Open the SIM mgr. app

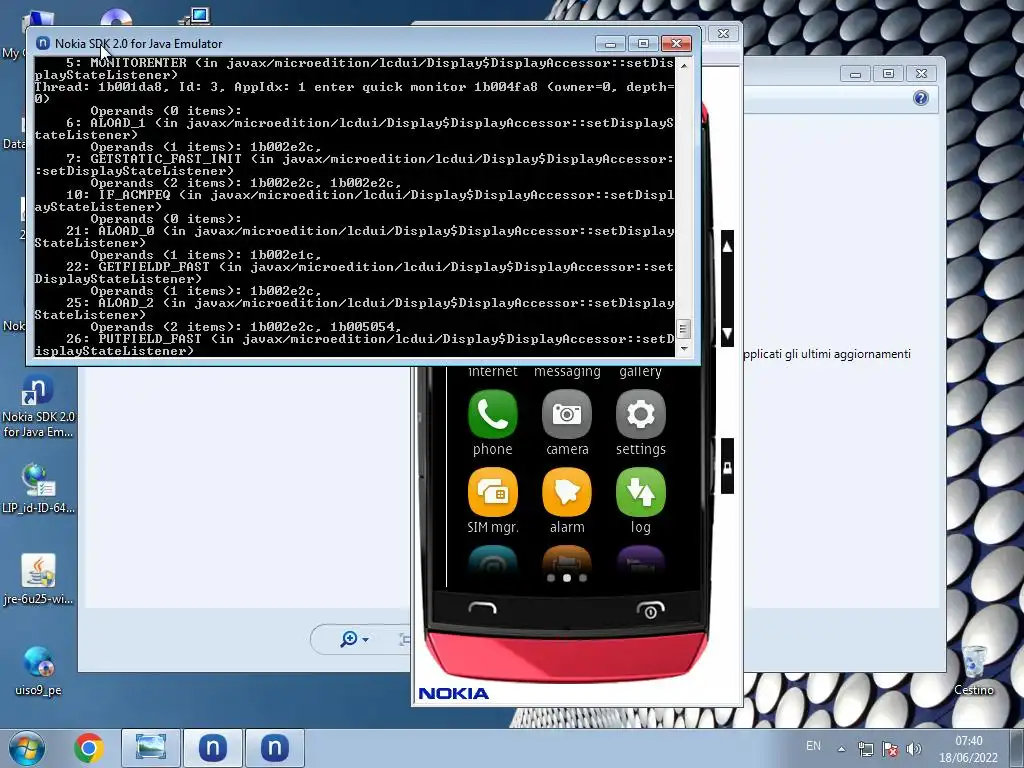tap(492, 492)
